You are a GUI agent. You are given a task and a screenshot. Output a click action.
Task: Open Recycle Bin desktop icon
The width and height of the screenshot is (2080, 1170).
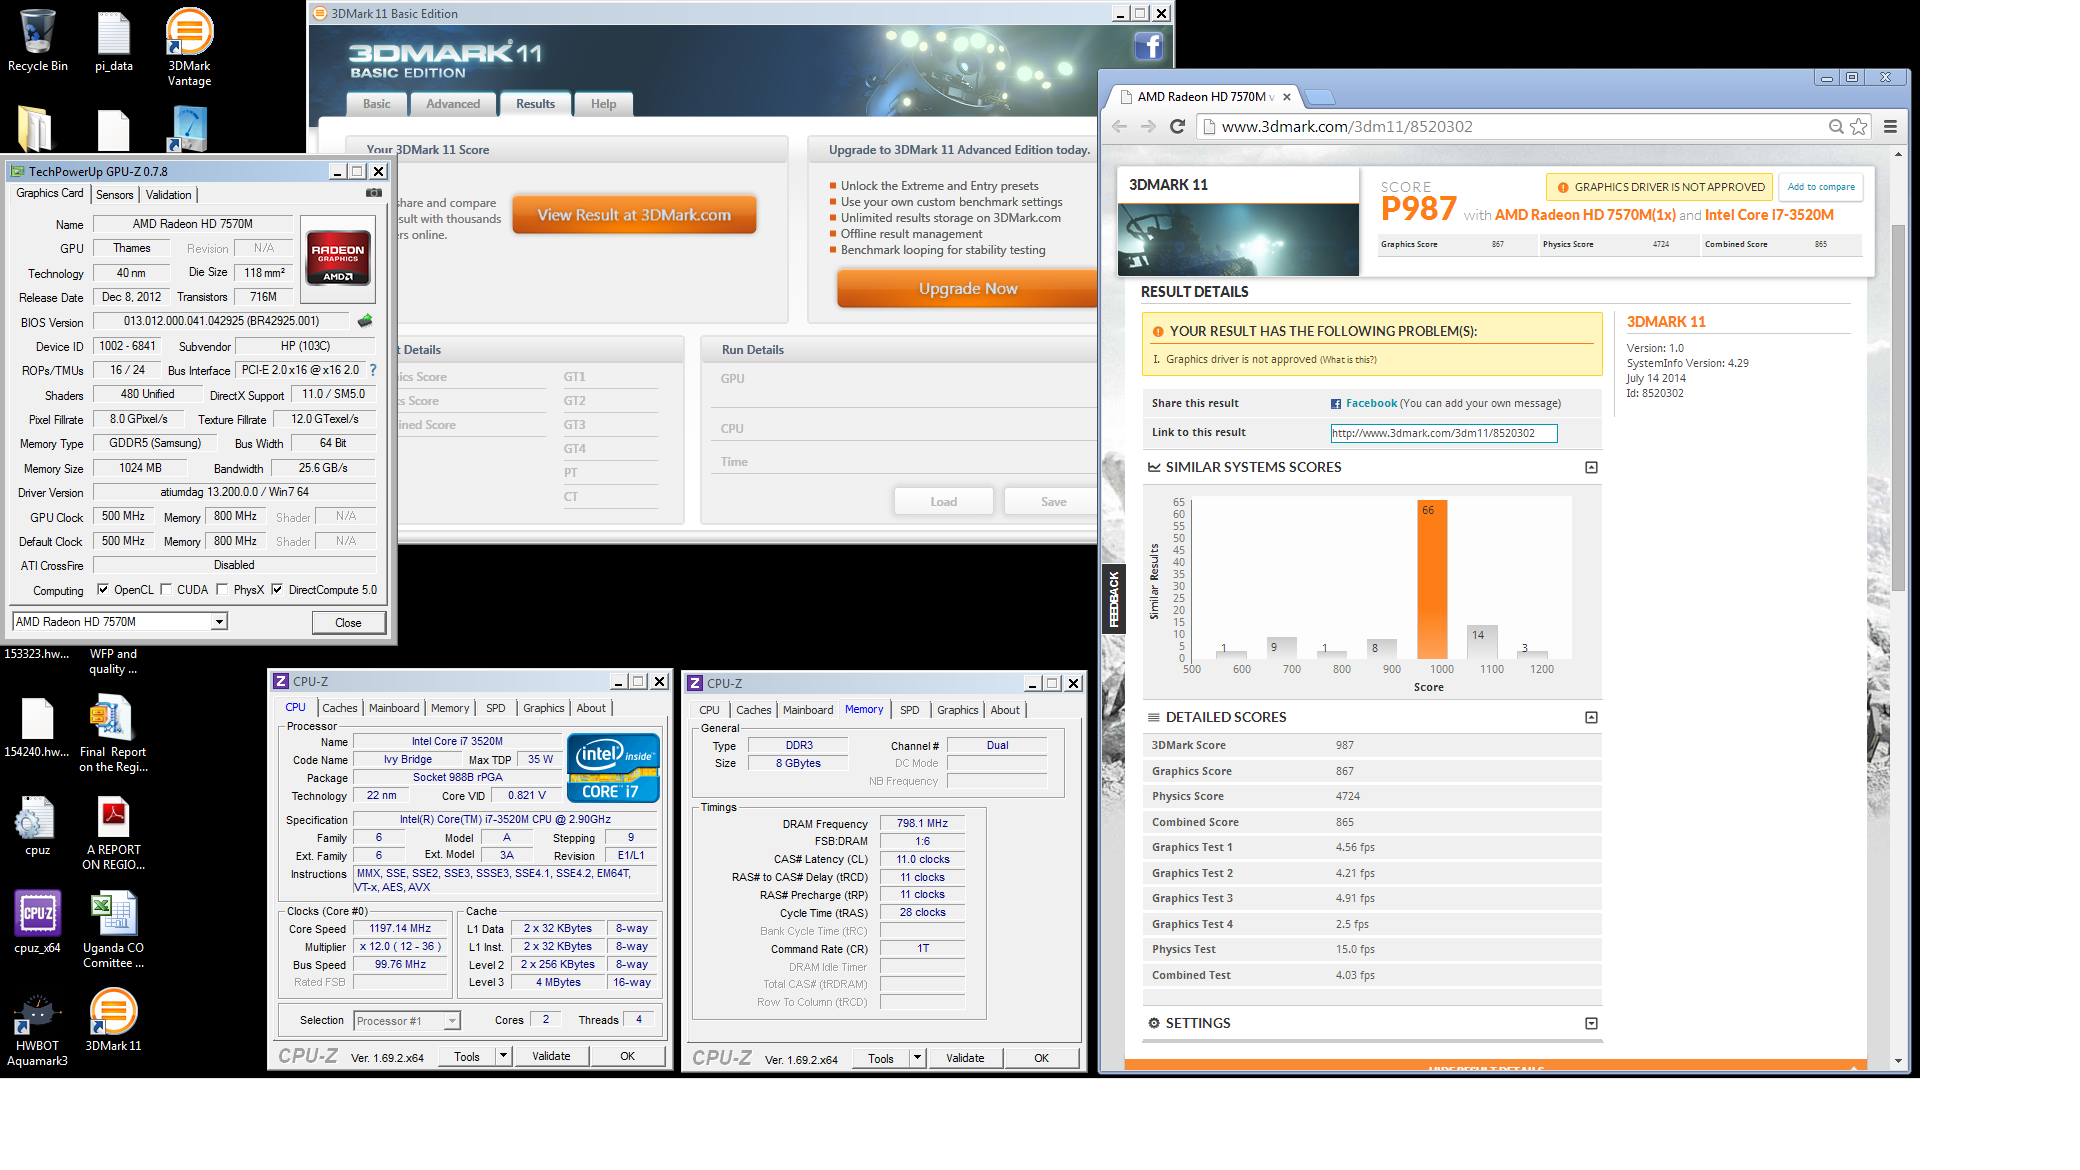[x=38, y=40]
